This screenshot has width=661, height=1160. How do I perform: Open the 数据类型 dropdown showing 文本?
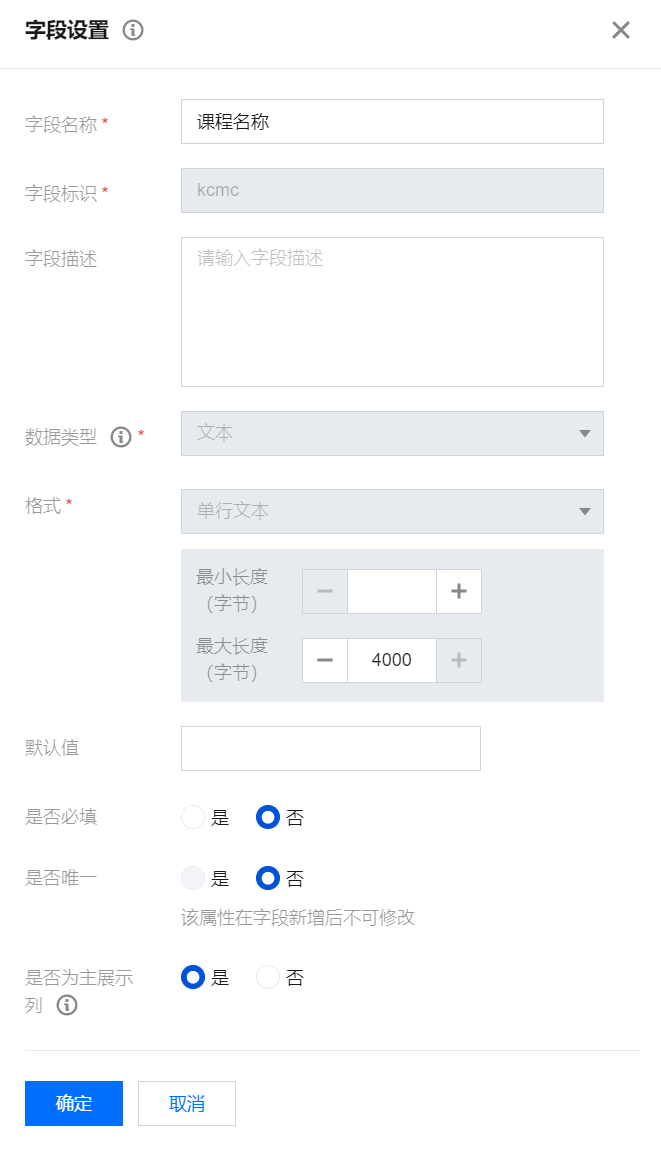pos(392,433)
